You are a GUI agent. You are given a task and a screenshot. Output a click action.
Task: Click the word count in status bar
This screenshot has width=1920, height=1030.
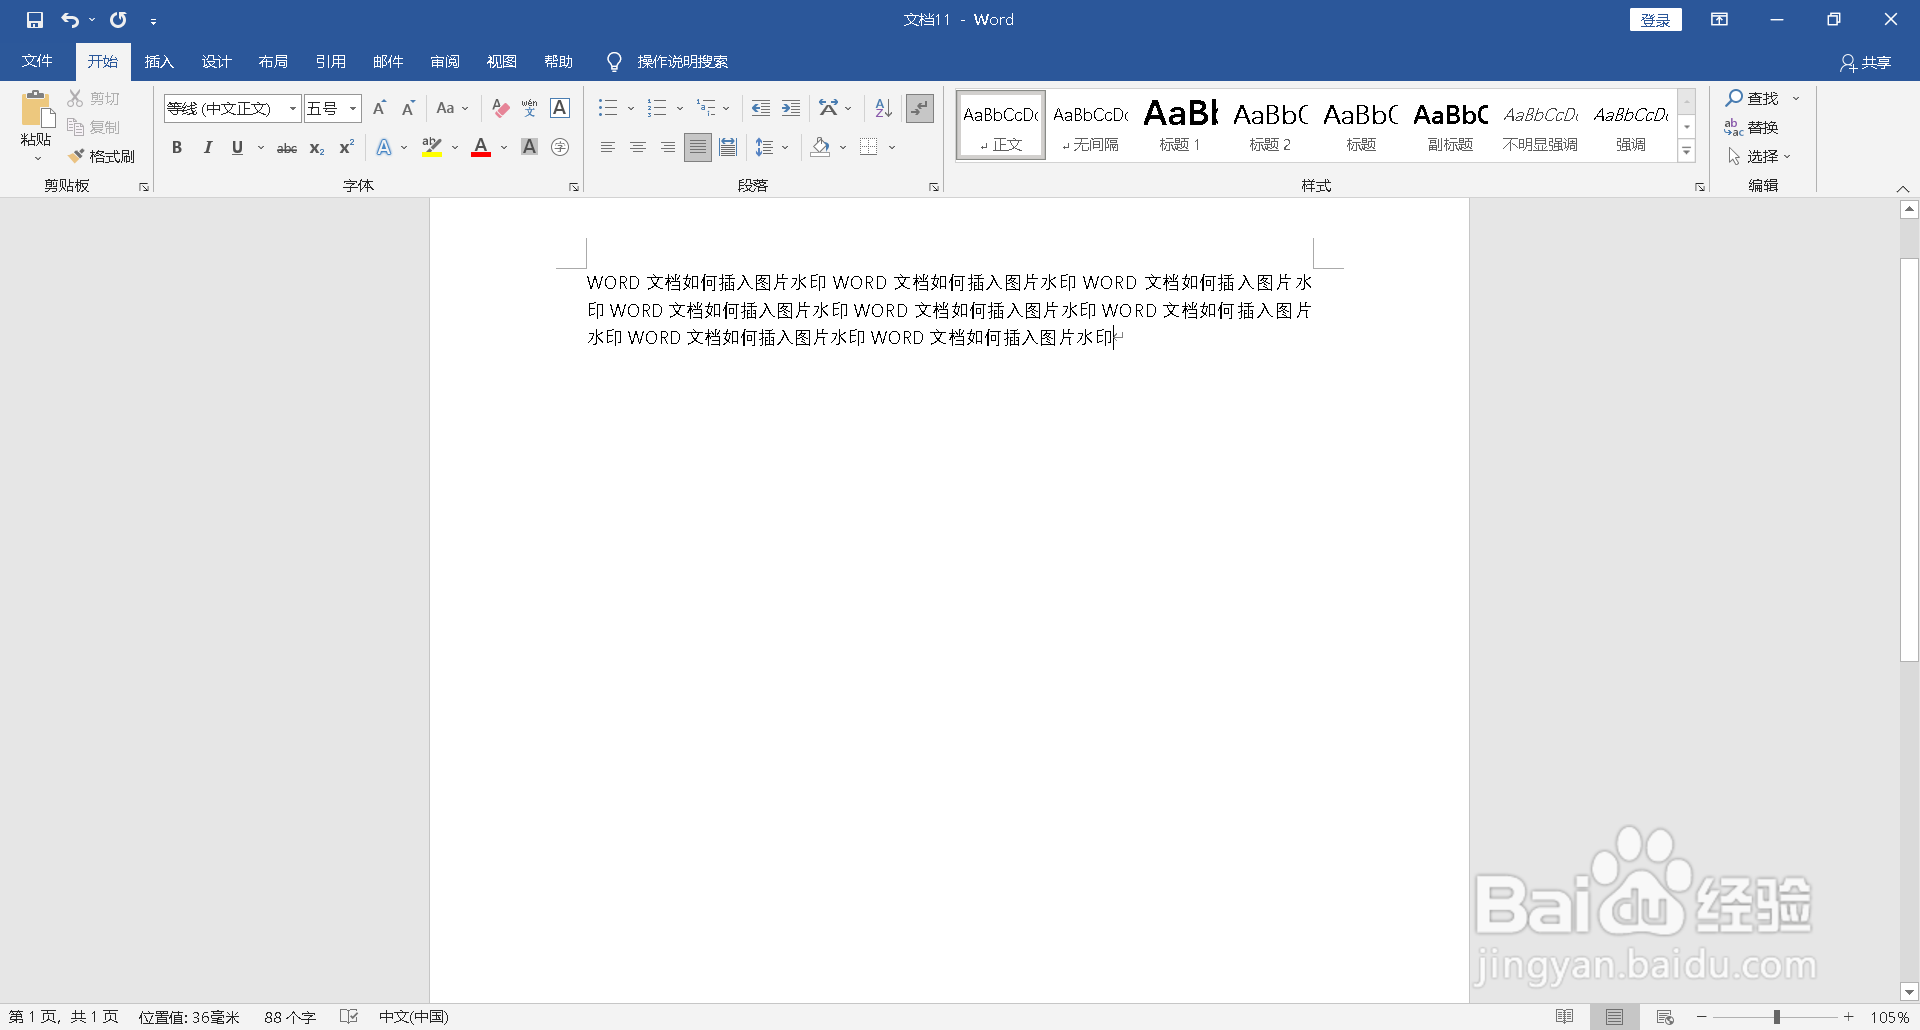pyautogui.click(x=290, y=1017)
